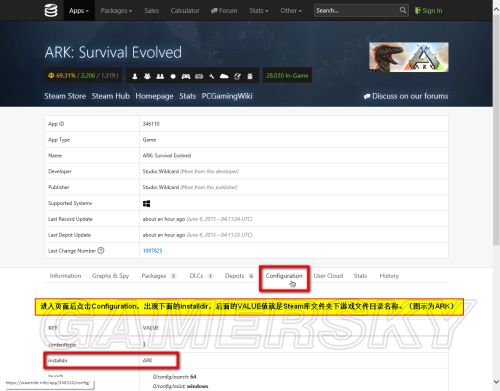Open the PCGamingWiki link
The width and height of the screenshot is (500, 391).
[x=227, y=96]
